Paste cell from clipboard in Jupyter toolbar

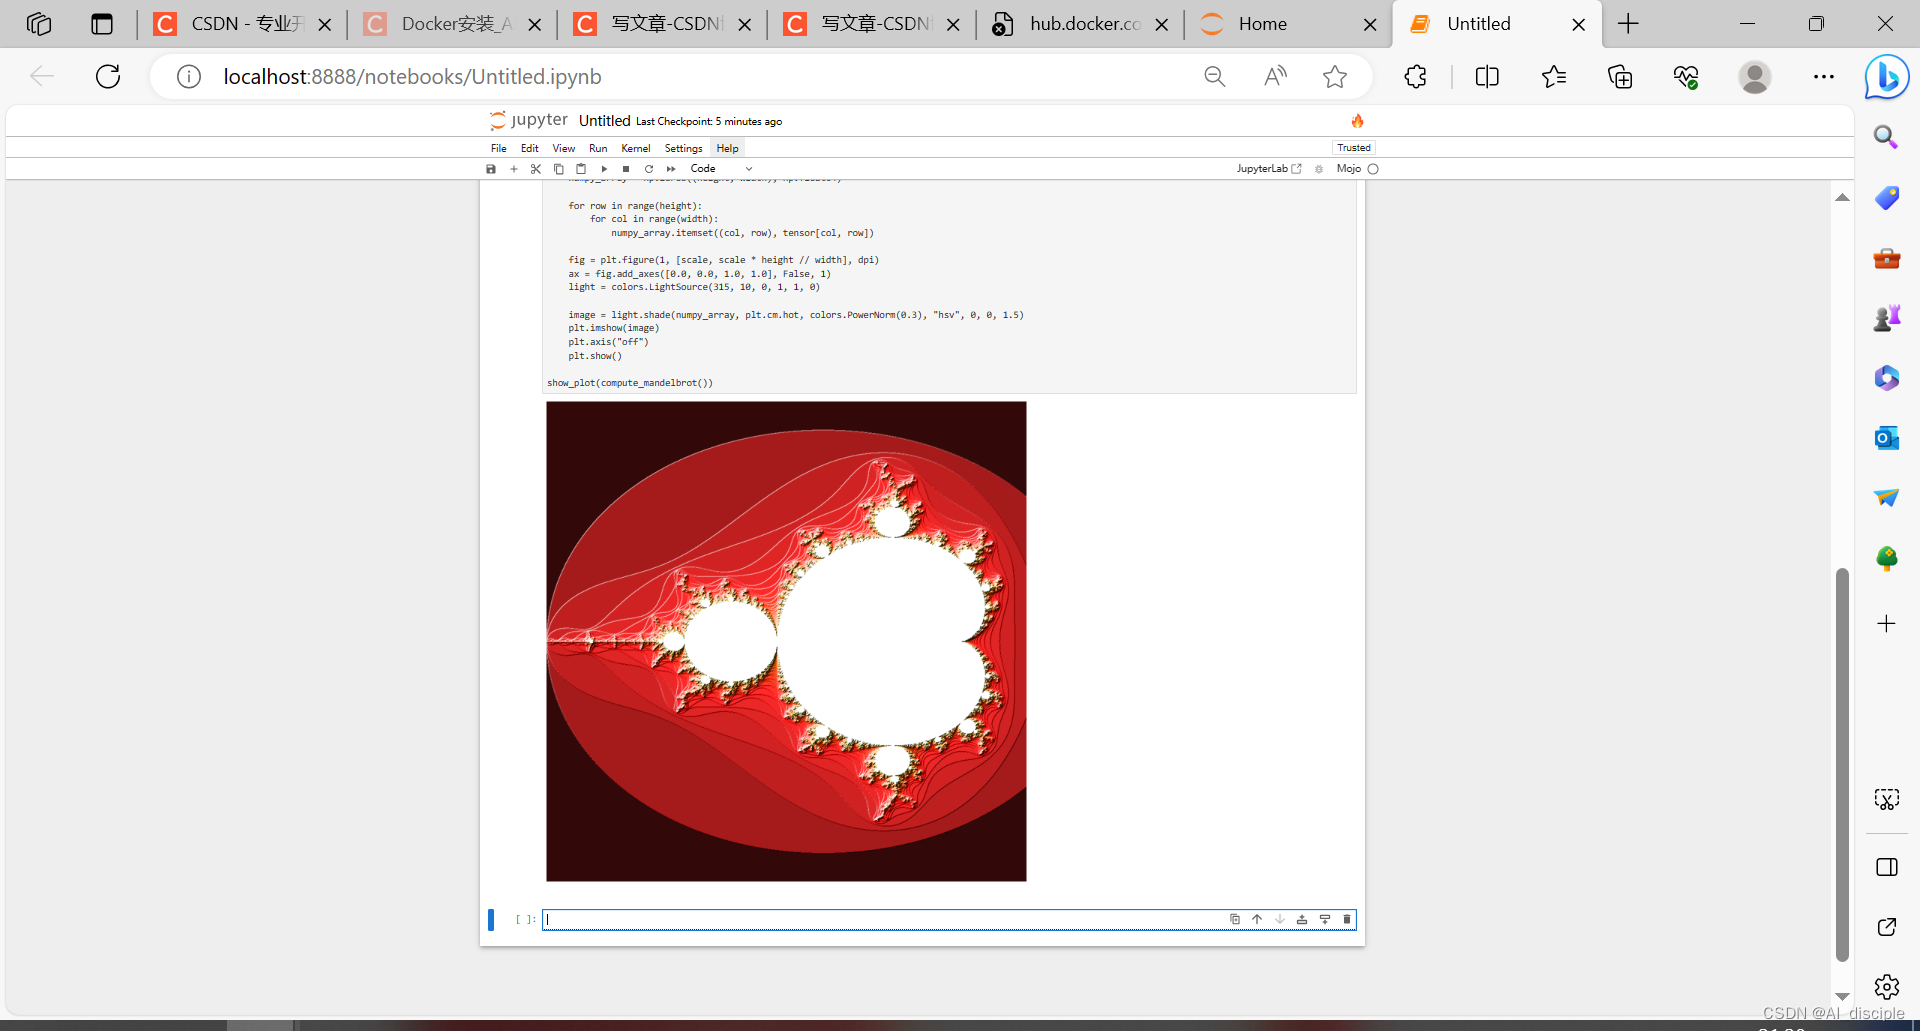pyautogui.click(x=581, y=169)
